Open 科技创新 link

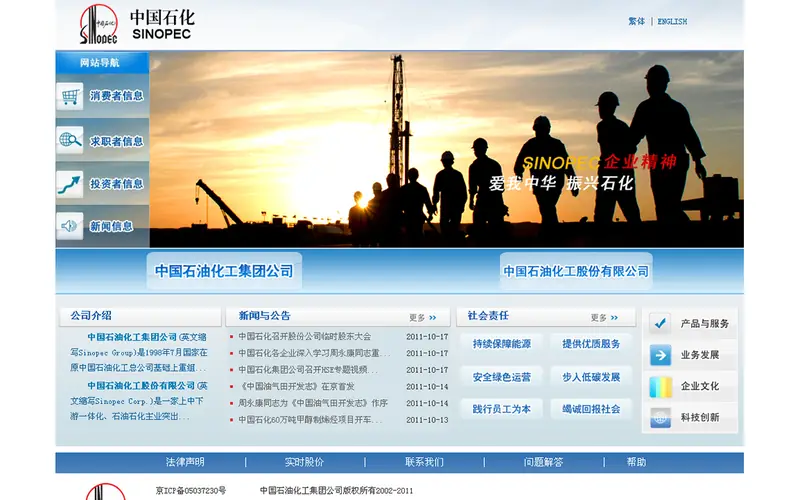[699, 418]
